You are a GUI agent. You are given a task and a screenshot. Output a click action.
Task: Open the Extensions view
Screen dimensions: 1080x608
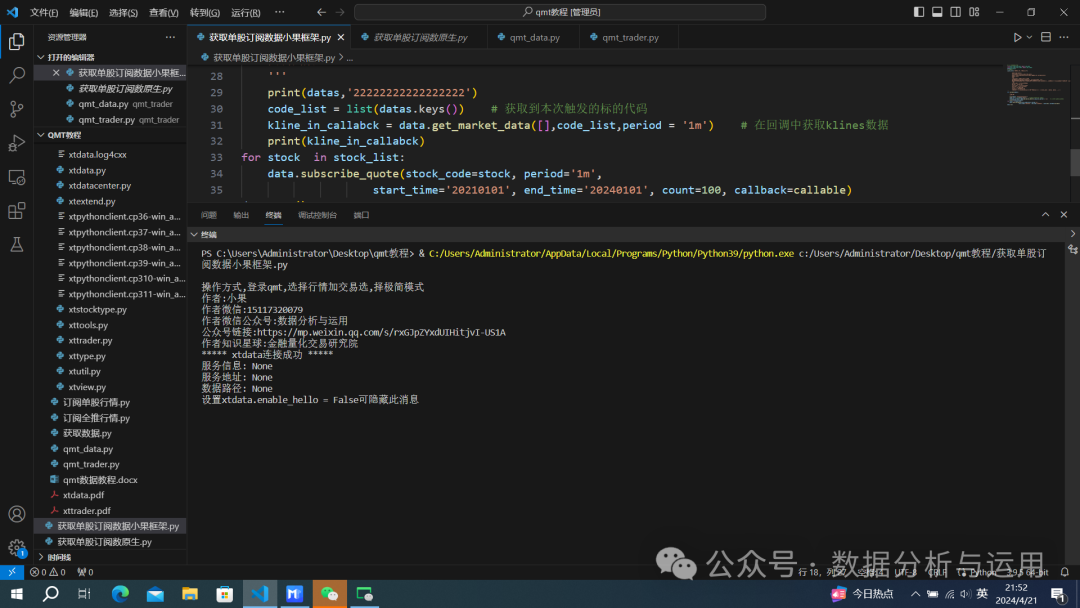[x=17, y=211]
